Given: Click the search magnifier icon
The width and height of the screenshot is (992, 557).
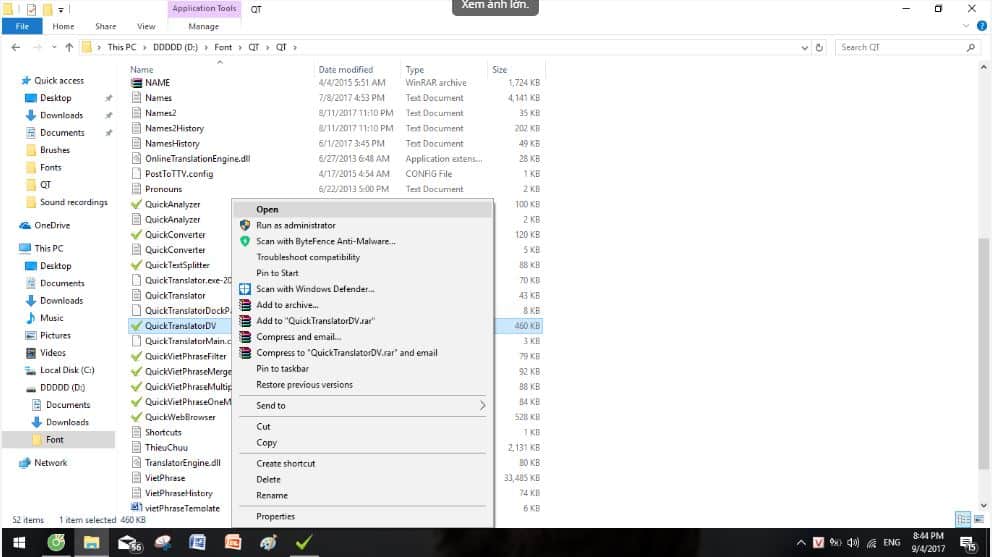Looking at the screenshot, I should click(970, 47).
